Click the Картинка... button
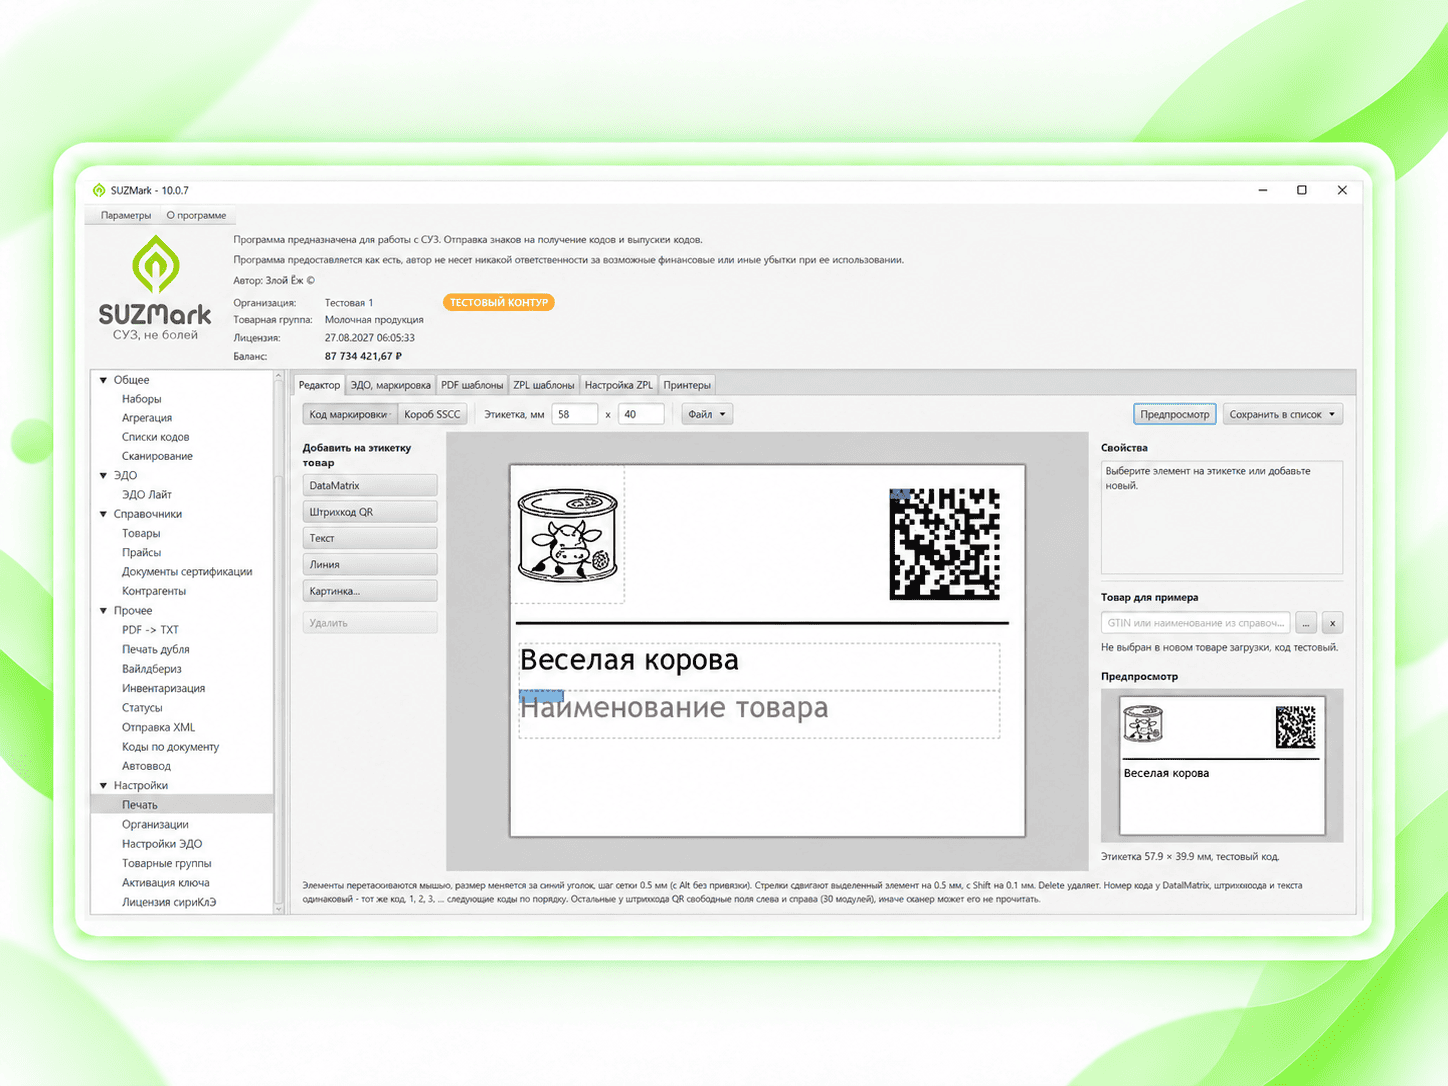Image resolution: width=1448 pixels, height=1086 pixels. click(x=370, y=591)
